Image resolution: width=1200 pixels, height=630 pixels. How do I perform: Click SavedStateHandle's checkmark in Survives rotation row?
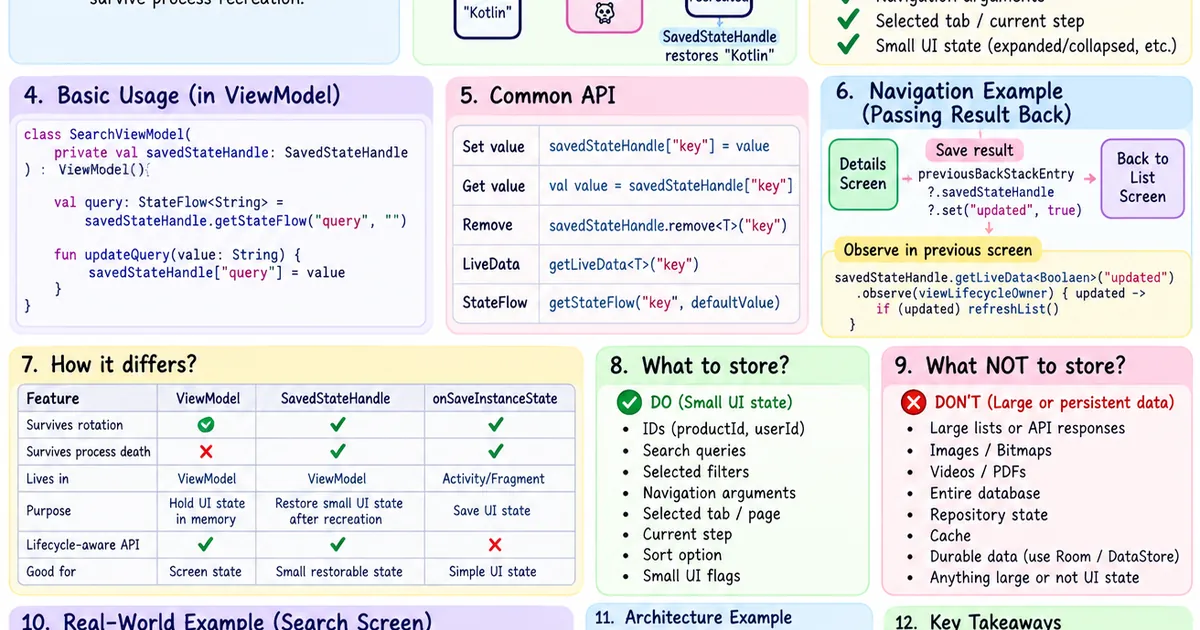click(x=338, y=425)
